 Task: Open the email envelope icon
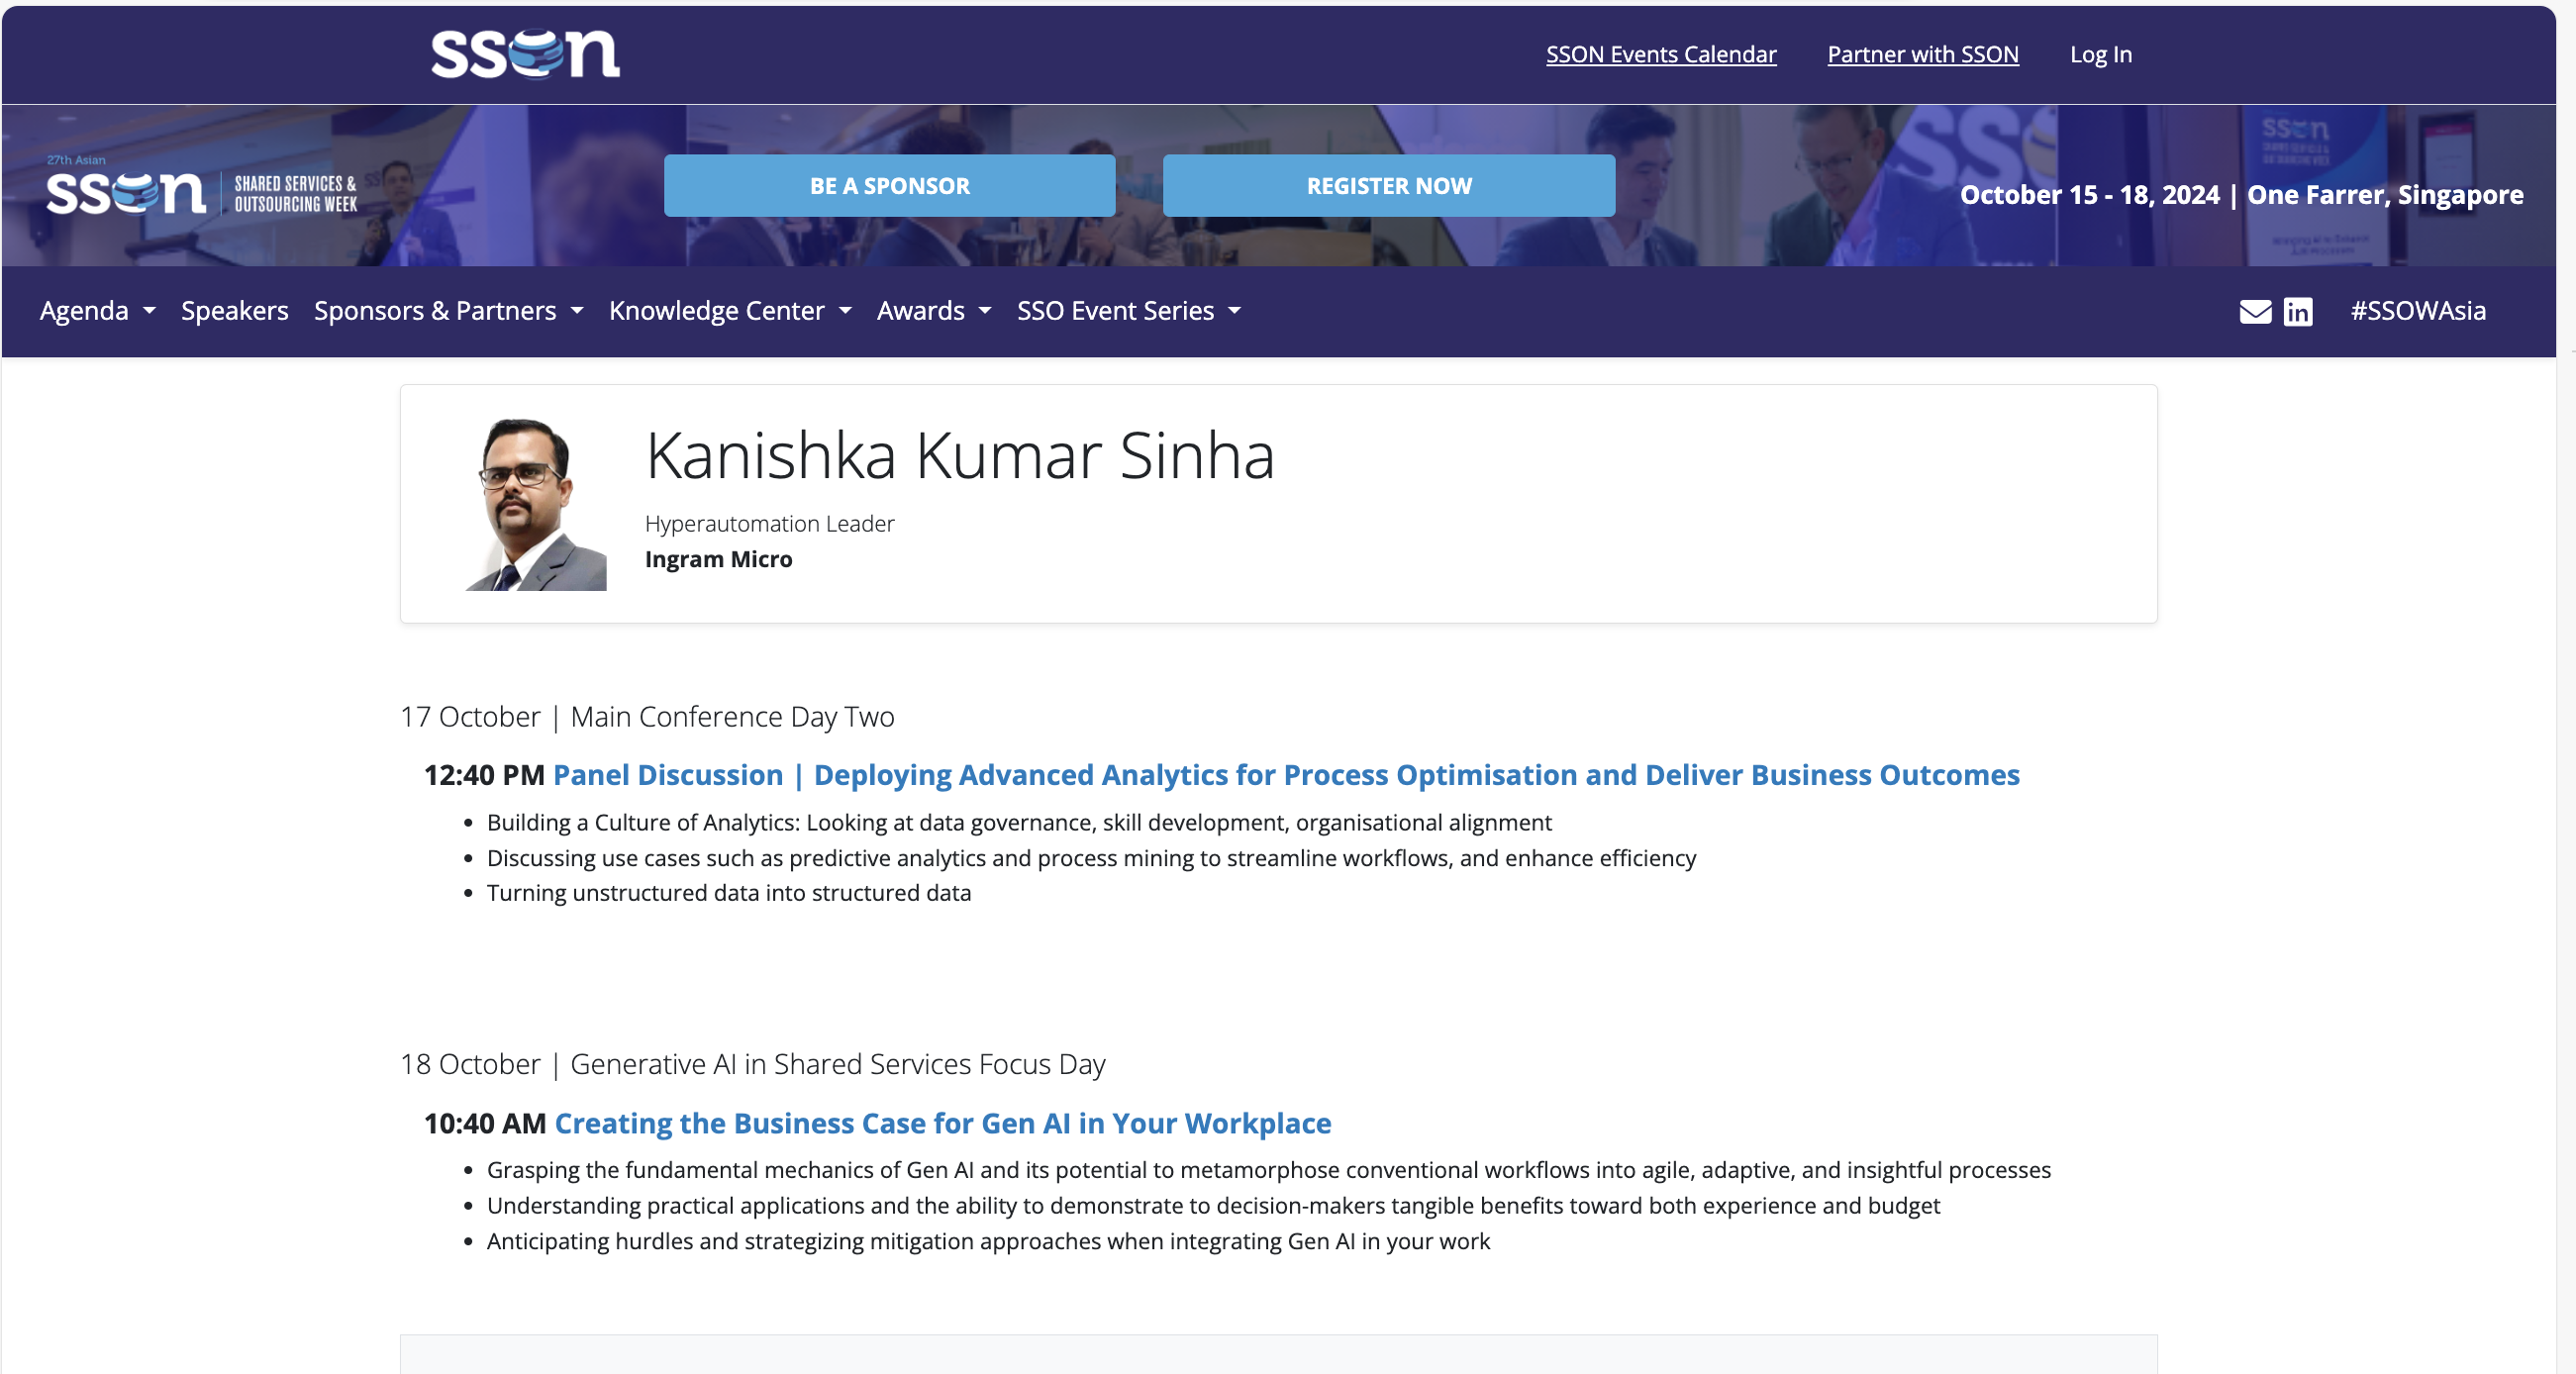[x=2255, y=312]
